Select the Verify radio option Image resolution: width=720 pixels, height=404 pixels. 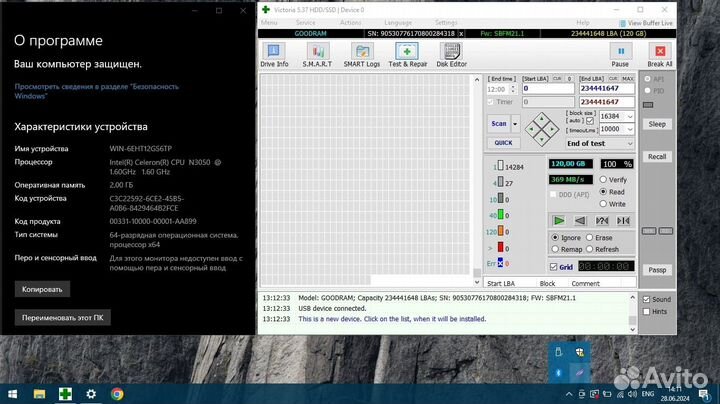[603, 179]
